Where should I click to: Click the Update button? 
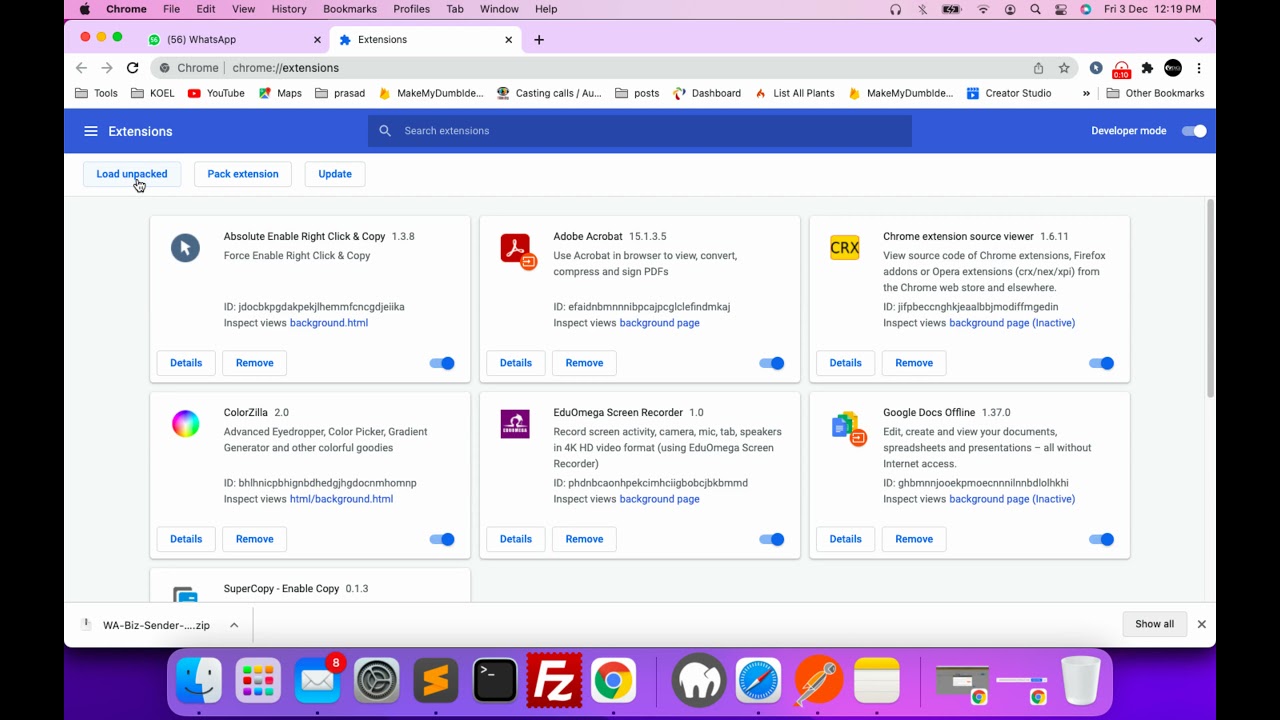coord(335,174)
